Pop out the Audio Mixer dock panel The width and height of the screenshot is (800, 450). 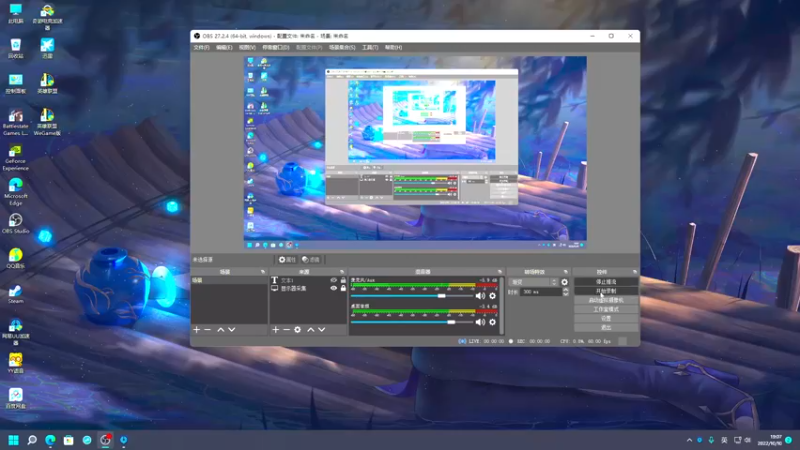(x=499, y=272)
